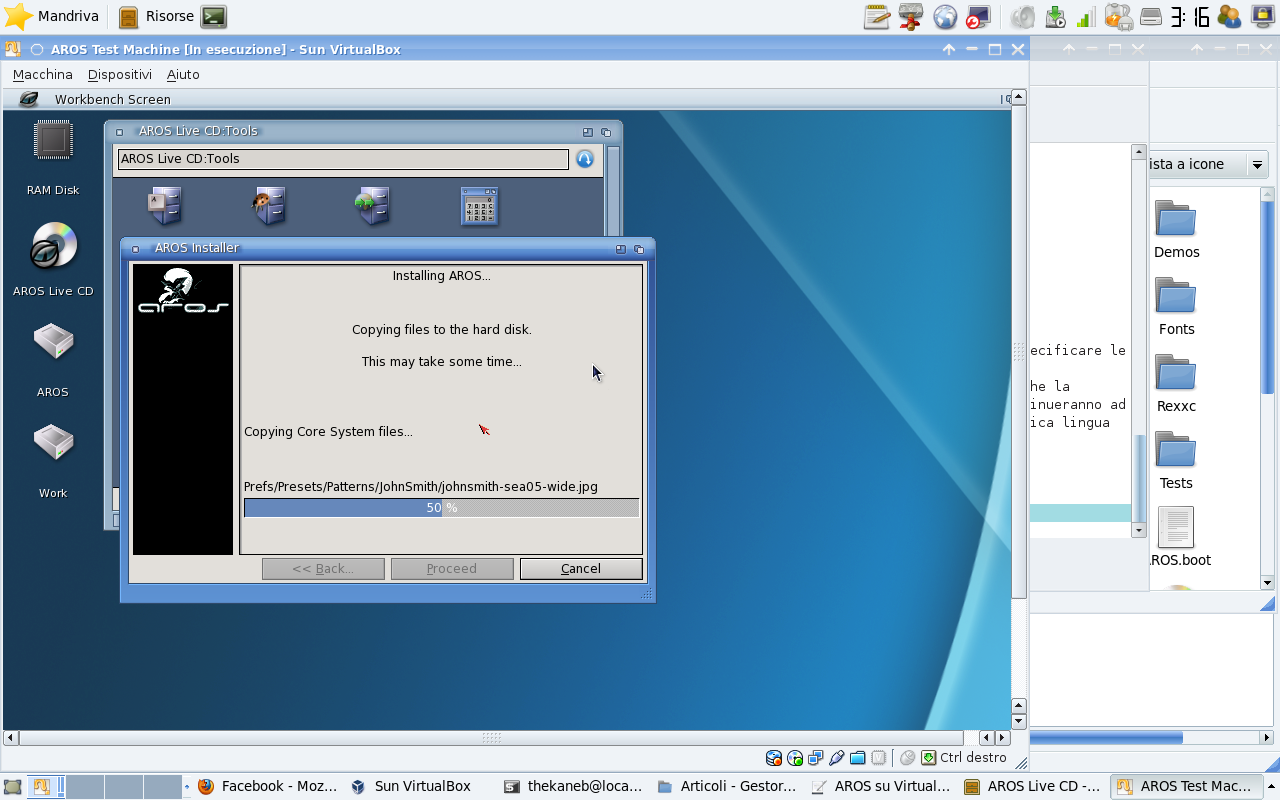
Task: Open the Risorse menu
Action: click(155, 16)
